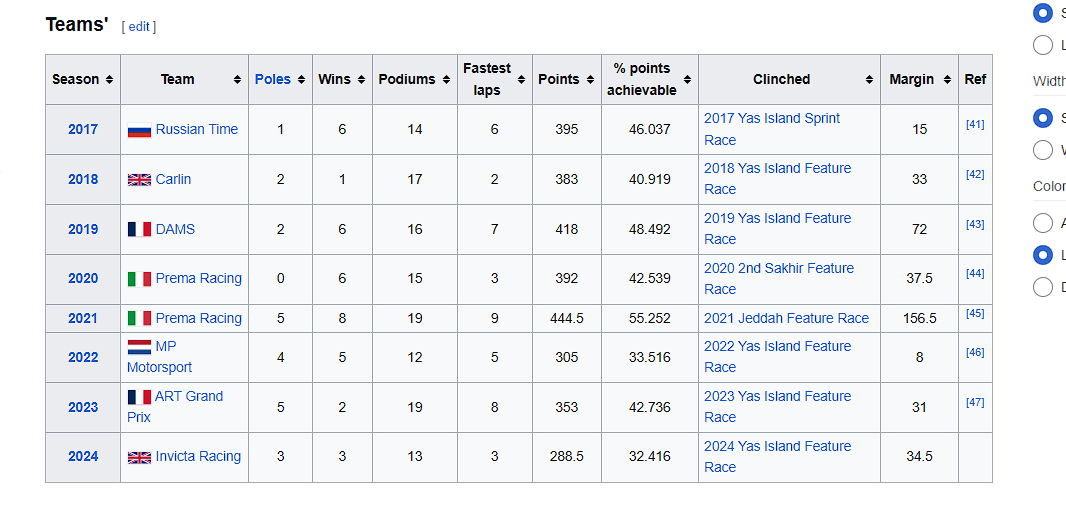1066x505 pixels.
Task: Open the Invicta Racing team link
Action: coord(199,457)
